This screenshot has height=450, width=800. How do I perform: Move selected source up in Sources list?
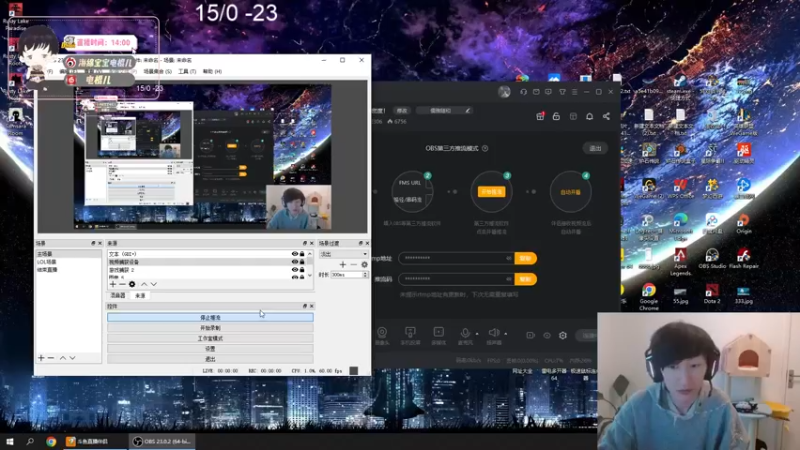tap(144, 284)
